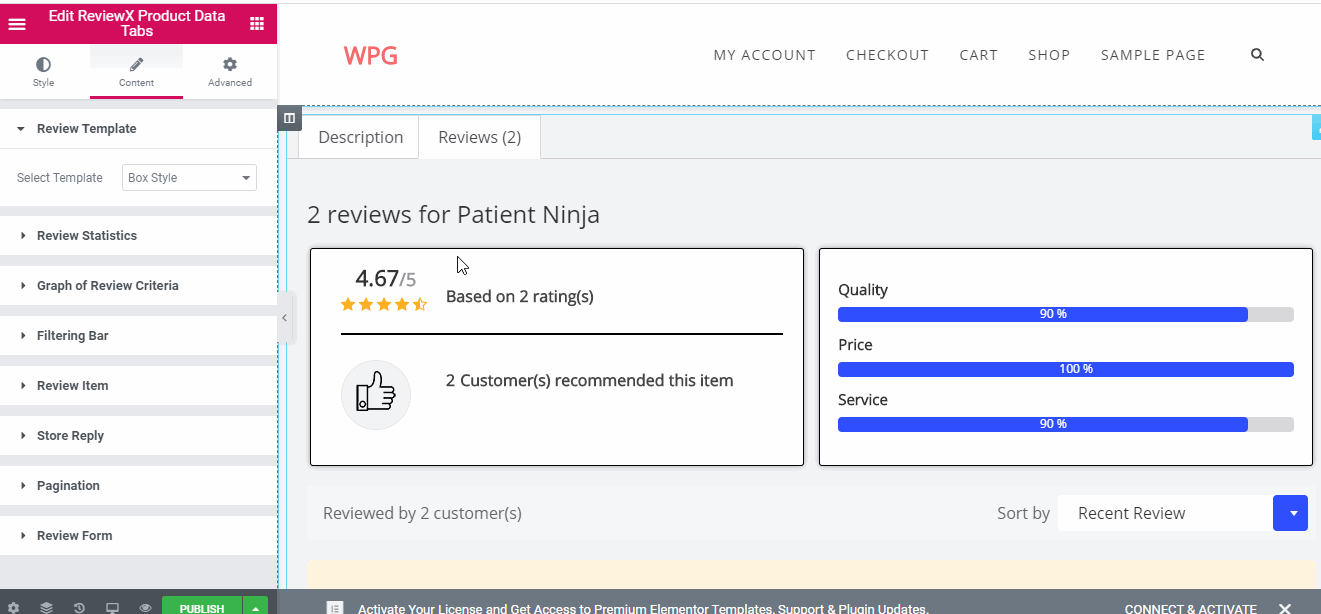Viewport: 1321px width, 614px height.
Task: Collapse the Elementor side panel
Action: [284, 318]
